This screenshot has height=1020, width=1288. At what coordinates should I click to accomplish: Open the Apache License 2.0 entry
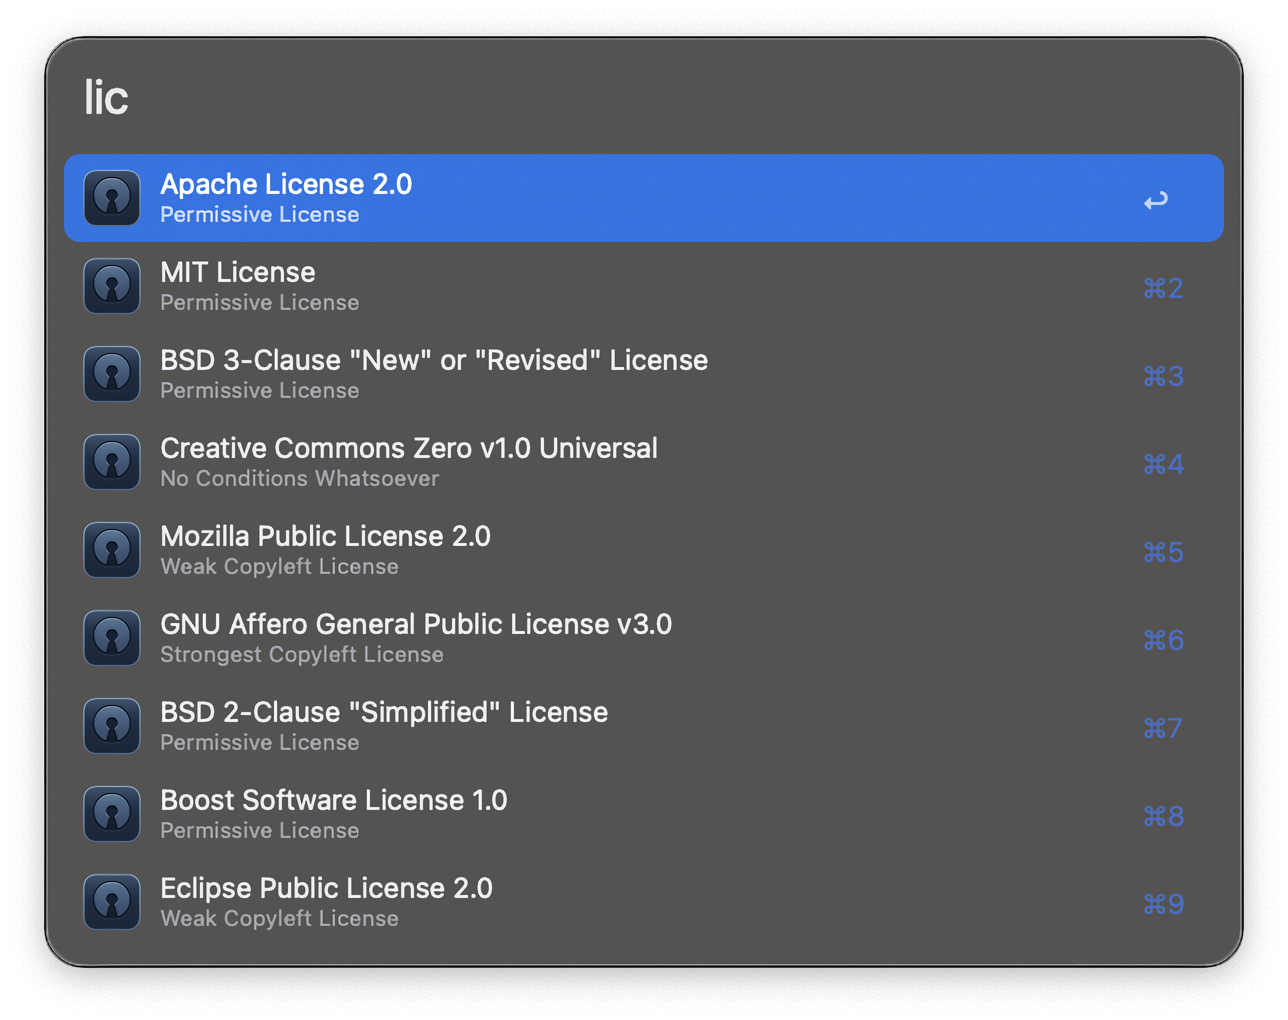[x=500, y=197]
